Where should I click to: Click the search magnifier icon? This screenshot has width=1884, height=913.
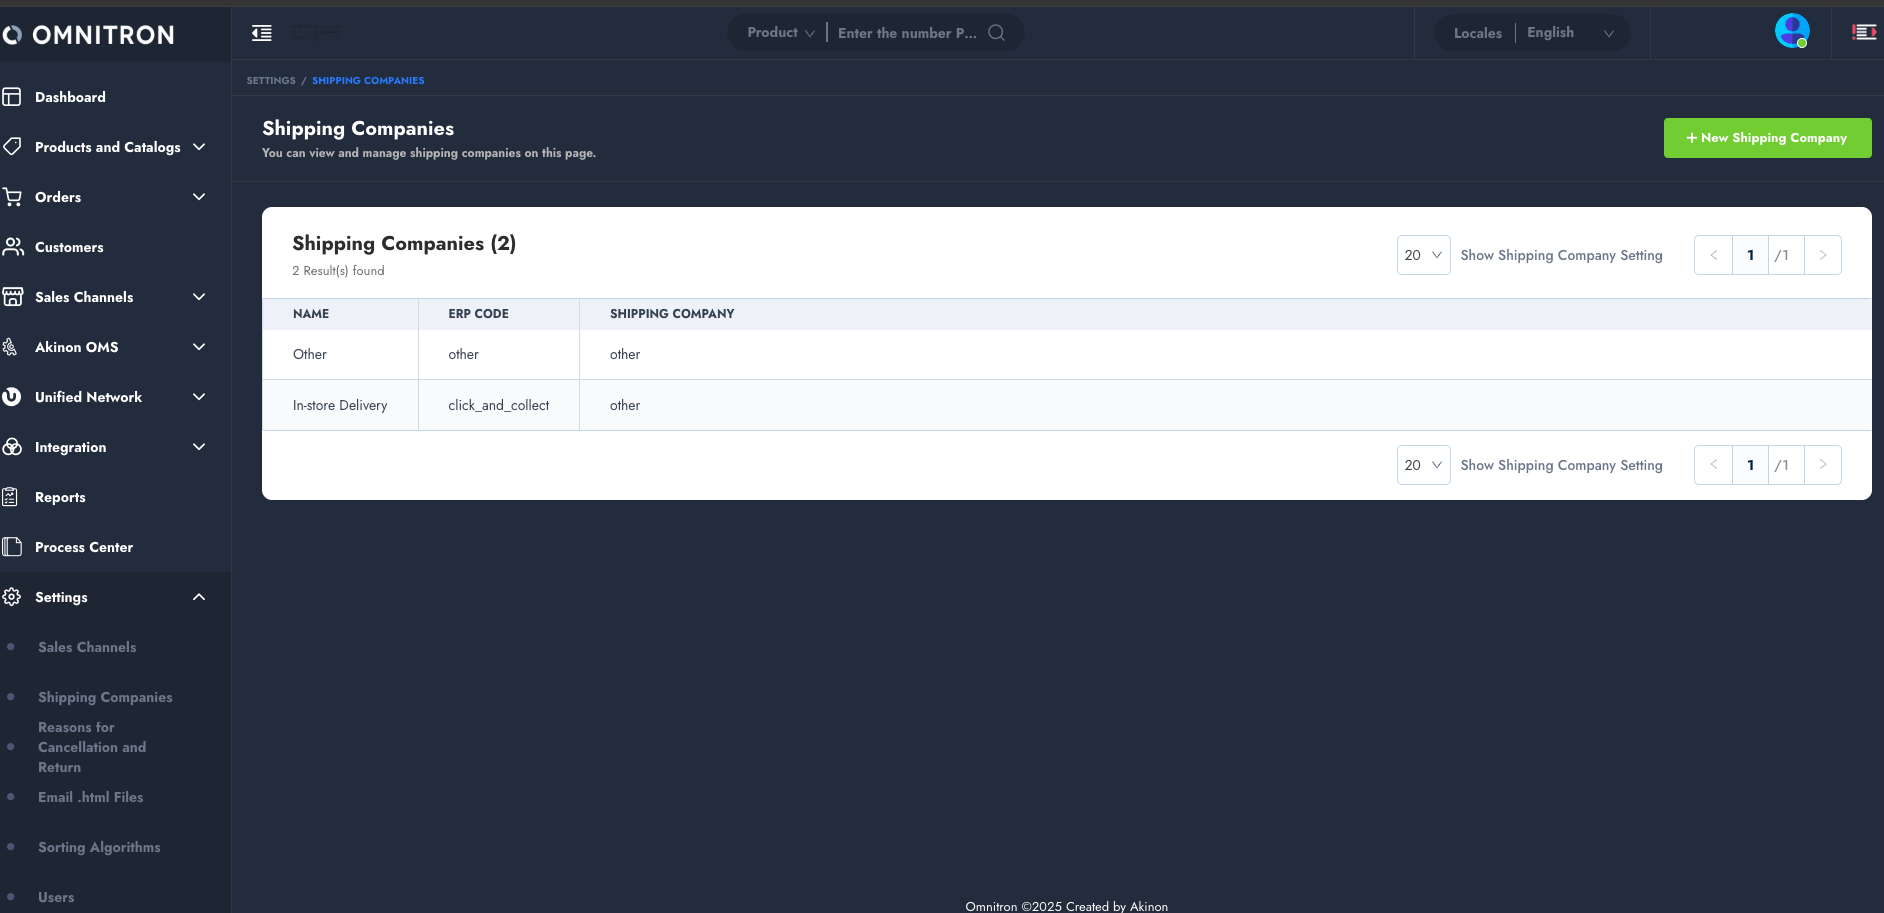coord(996,33)
